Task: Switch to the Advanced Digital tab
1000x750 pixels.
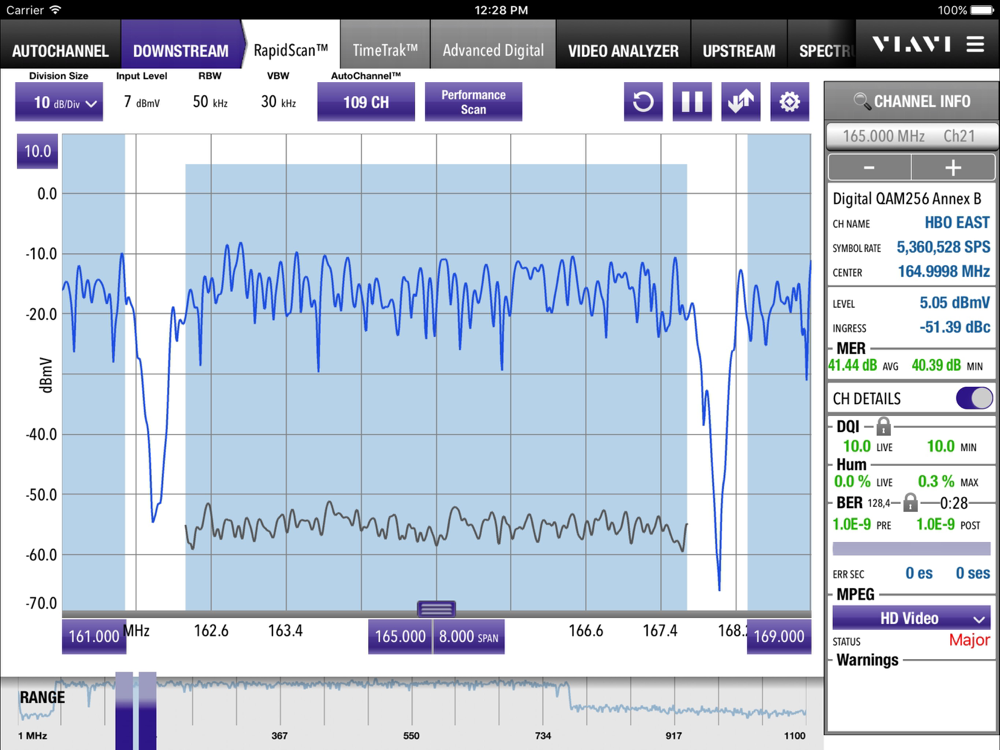Action: [493, 50]
